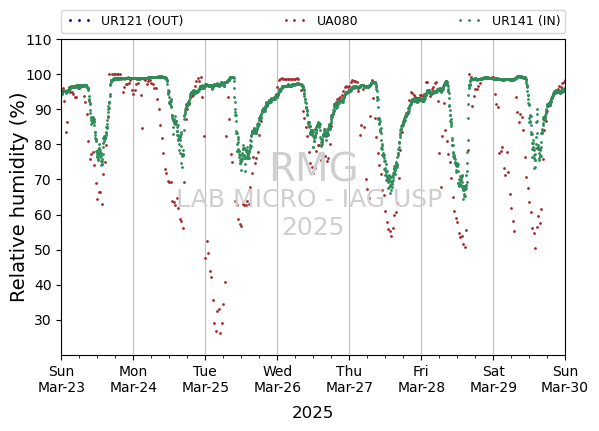Click the green dotted UR141 legend marker

[x=470, y=21]
